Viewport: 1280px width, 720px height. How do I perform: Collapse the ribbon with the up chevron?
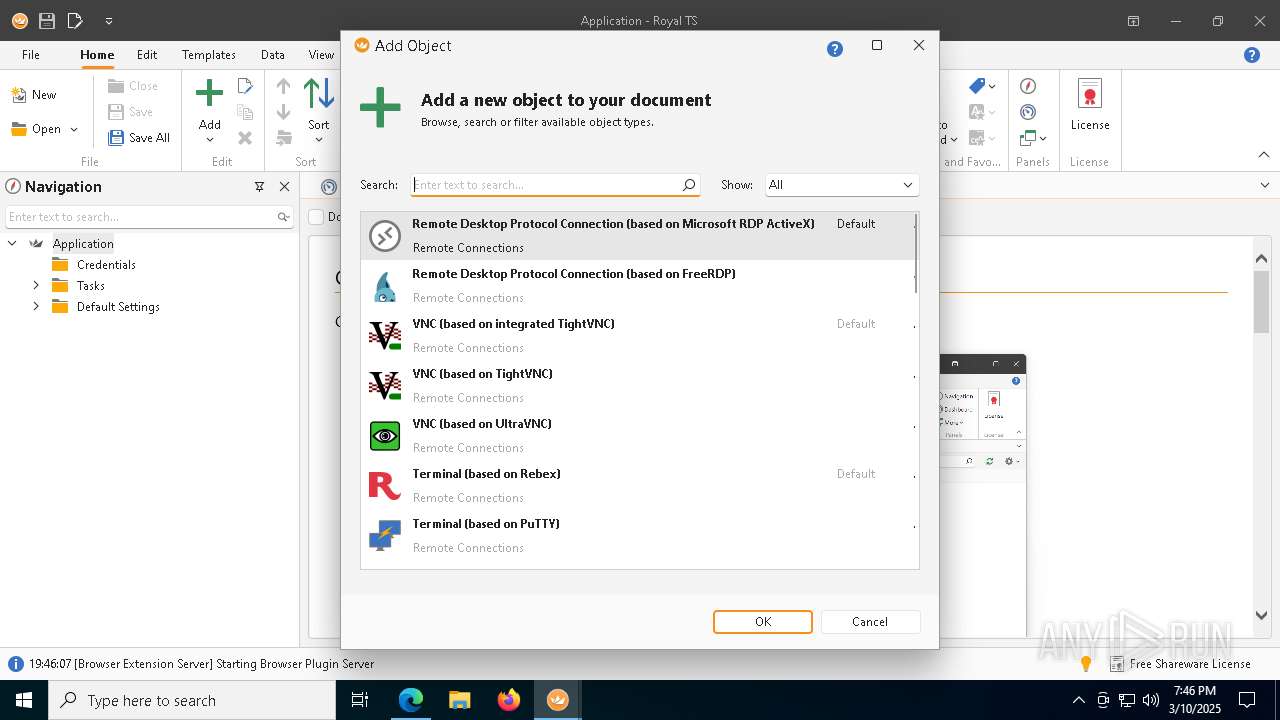(1264, 155)
